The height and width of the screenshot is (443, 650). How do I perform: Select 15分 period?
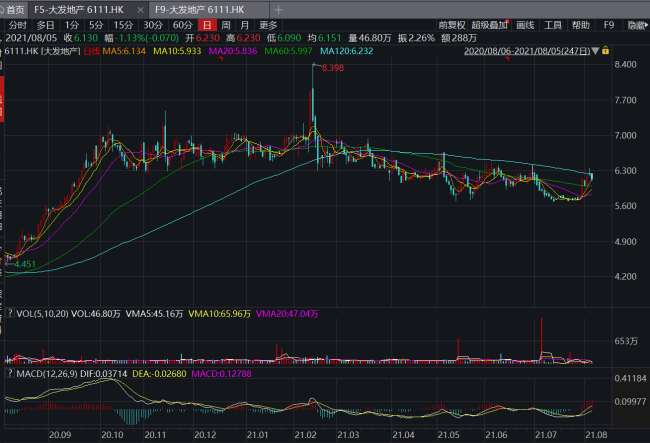pyautogui.click(x=123, y=25)
